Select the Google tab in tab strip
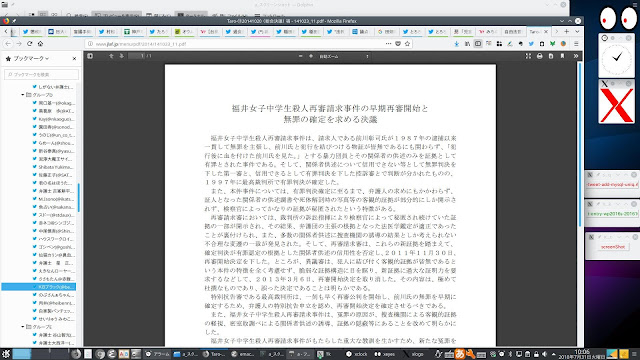The width and height of the screenshot is (640, 360). coord(387,31)
